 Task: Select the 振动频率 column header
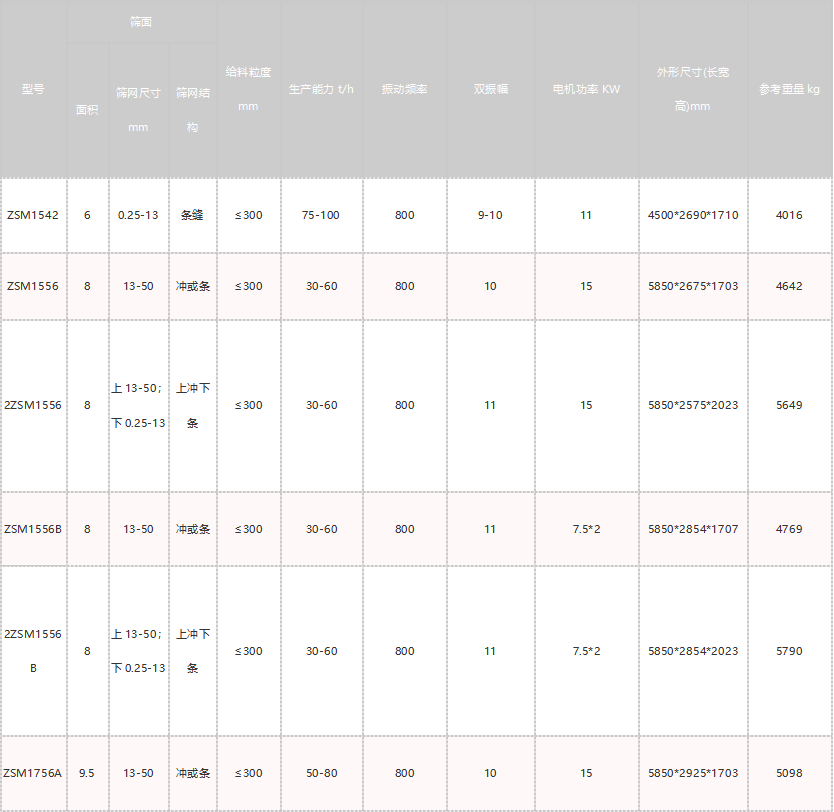click(x=404, y=89)
